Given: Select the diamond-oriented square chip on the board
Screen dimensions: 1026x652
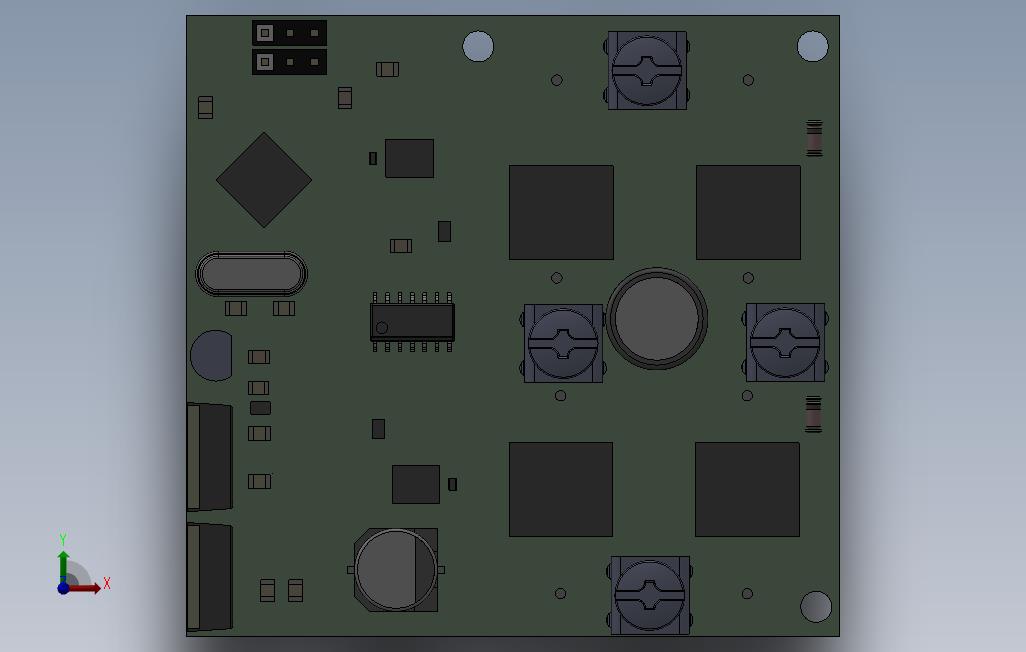Looking at the screenshot, I should 264,180.
